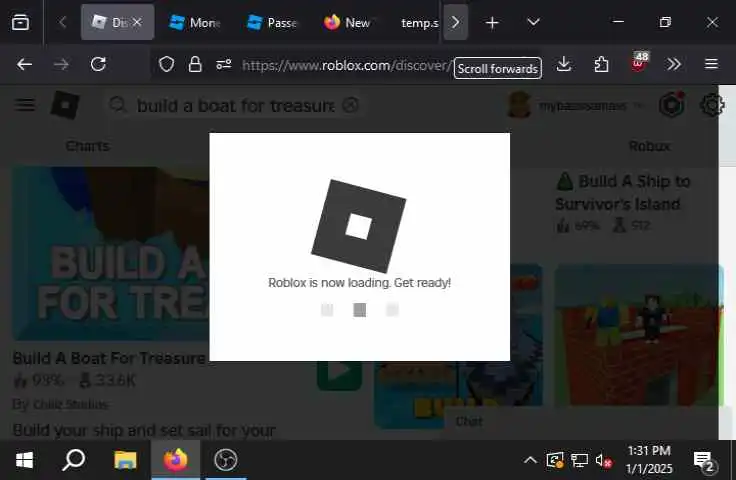This screenshot has height=480, width=736.
Task: Close the Discover tab
Action: pos(137,22)
